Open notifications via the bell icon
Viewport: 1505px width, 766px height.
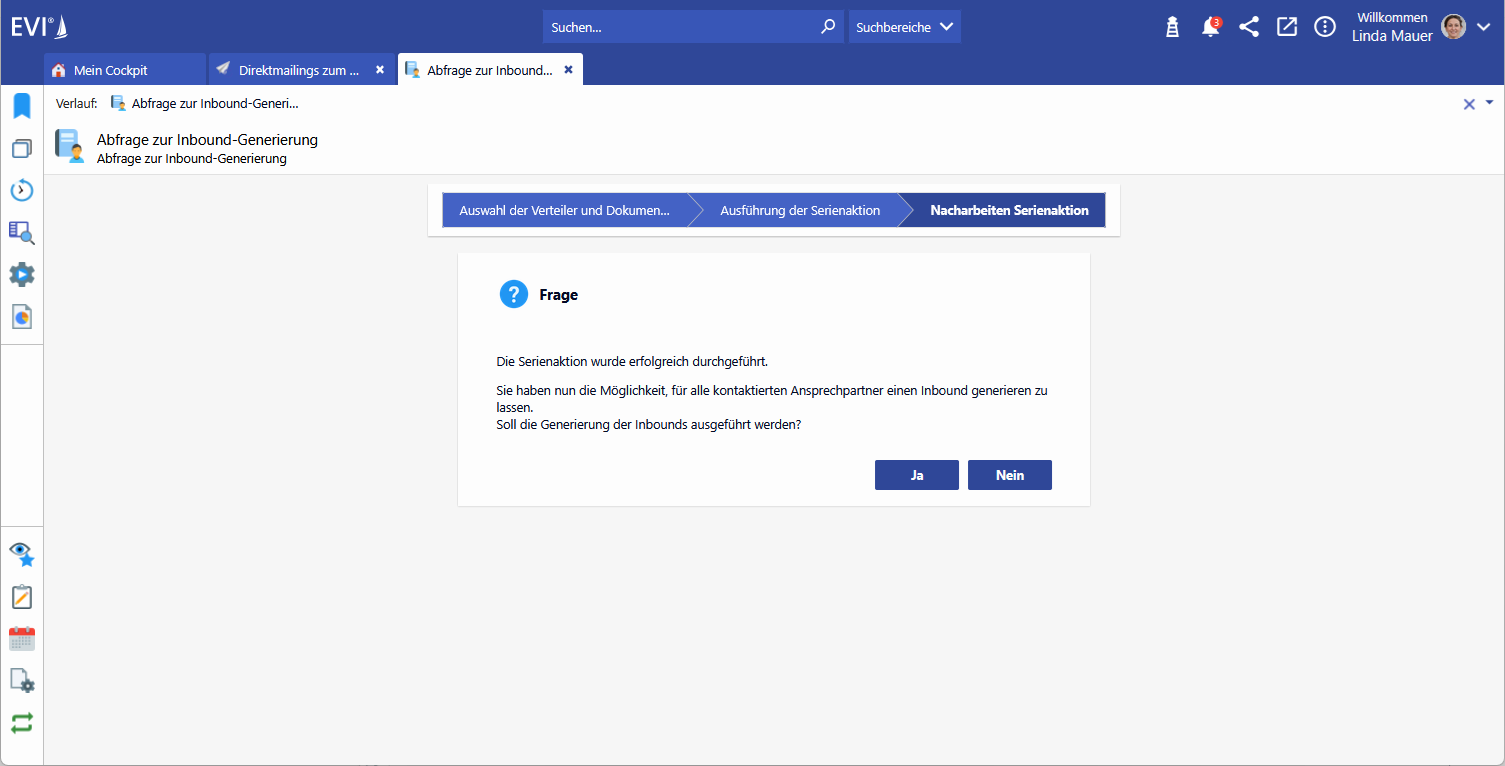1210,26
